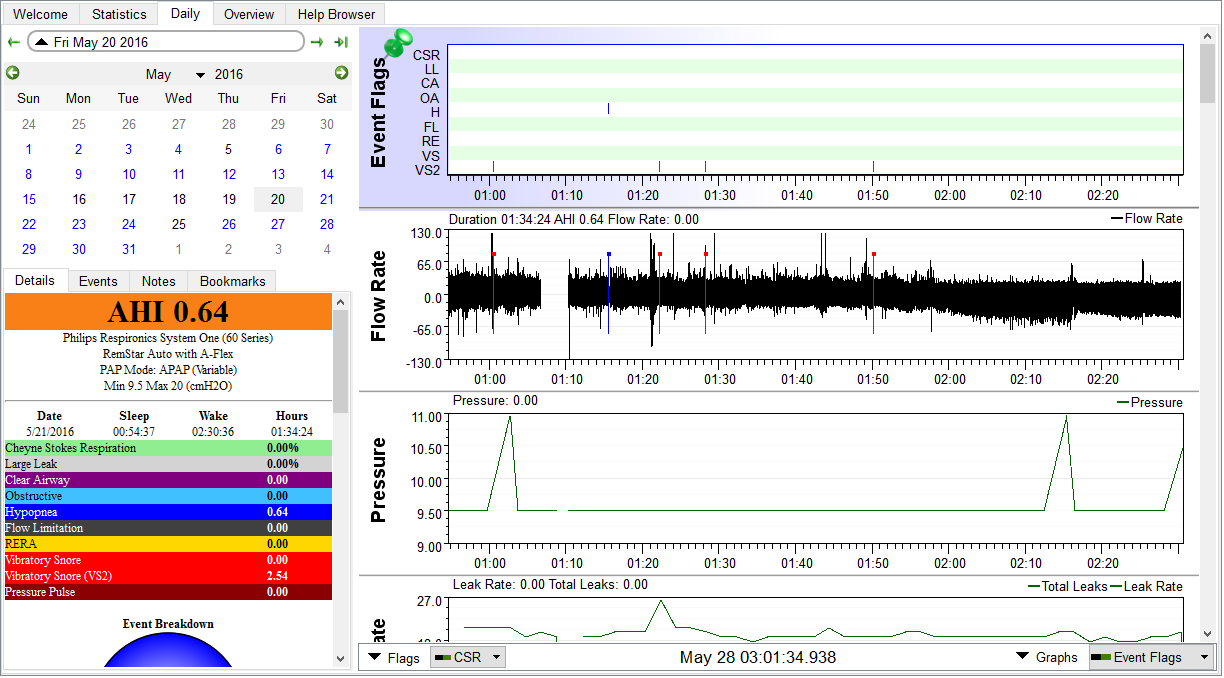Click the Clear Airway purple row
The image size is (1224, 678).
168,480
